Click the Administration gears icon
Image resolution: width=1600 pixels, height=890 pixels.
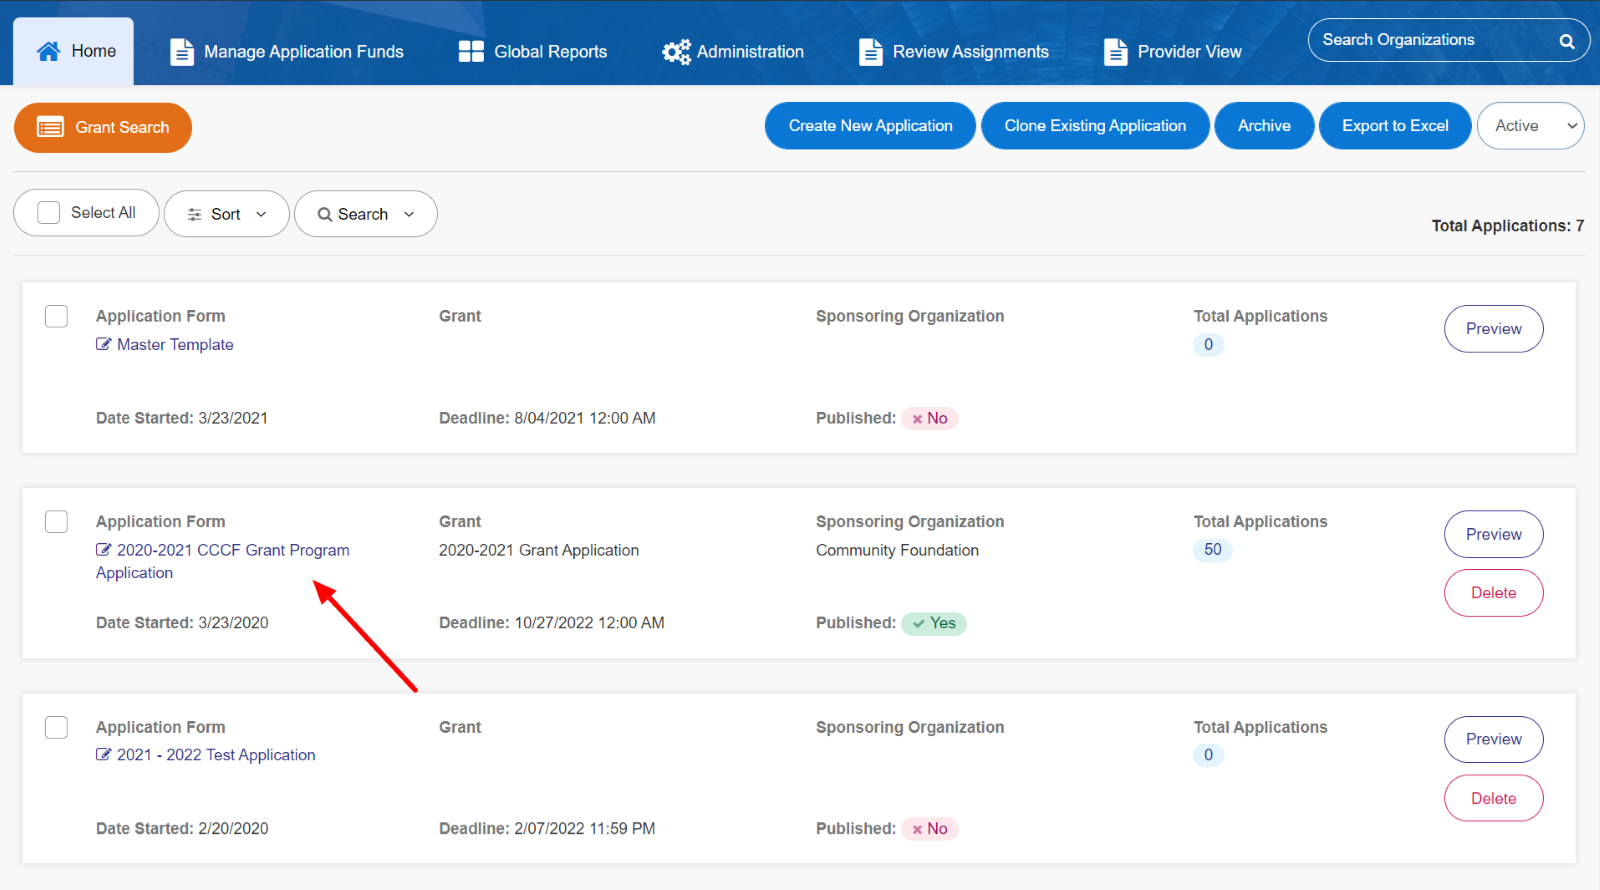click(x=676, y=52)
